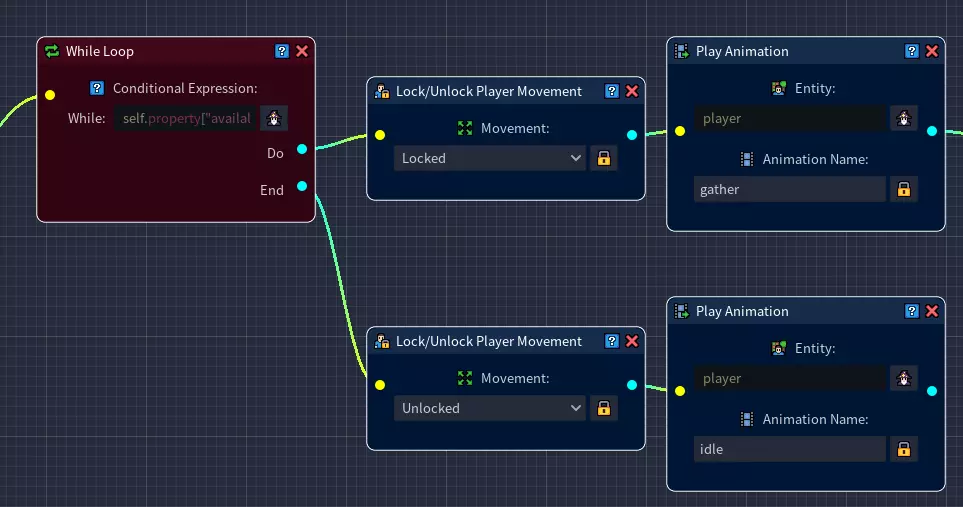
Task: Click the idle animation name field
Action: [790, 449]
